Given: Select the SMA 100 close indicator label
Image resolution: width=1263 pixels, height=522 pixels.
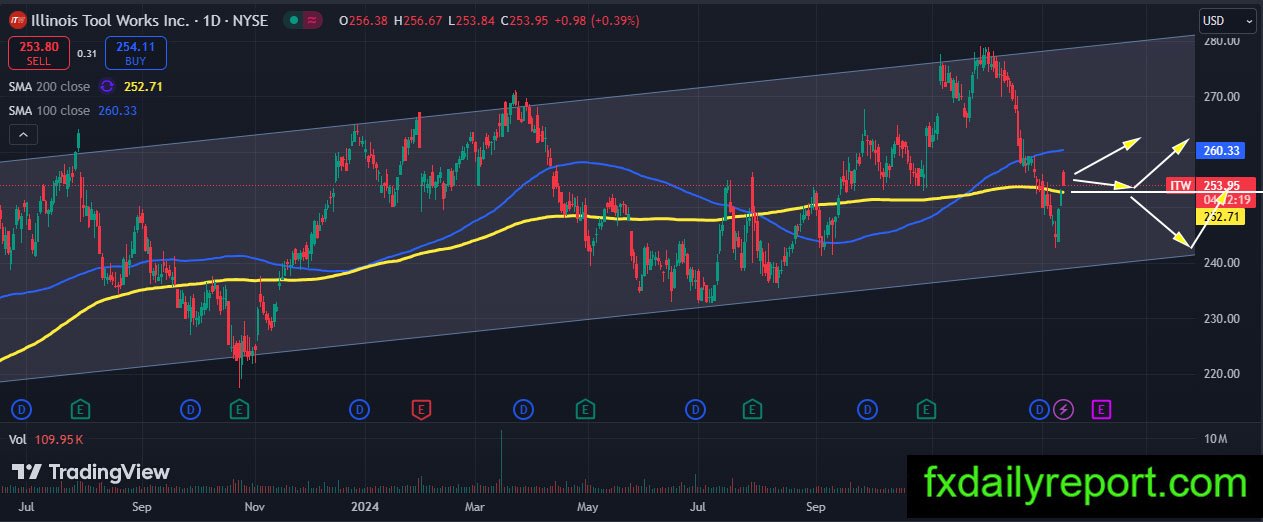Looking at the screenshot, I should pyautogui.click(x=49, y=110).
